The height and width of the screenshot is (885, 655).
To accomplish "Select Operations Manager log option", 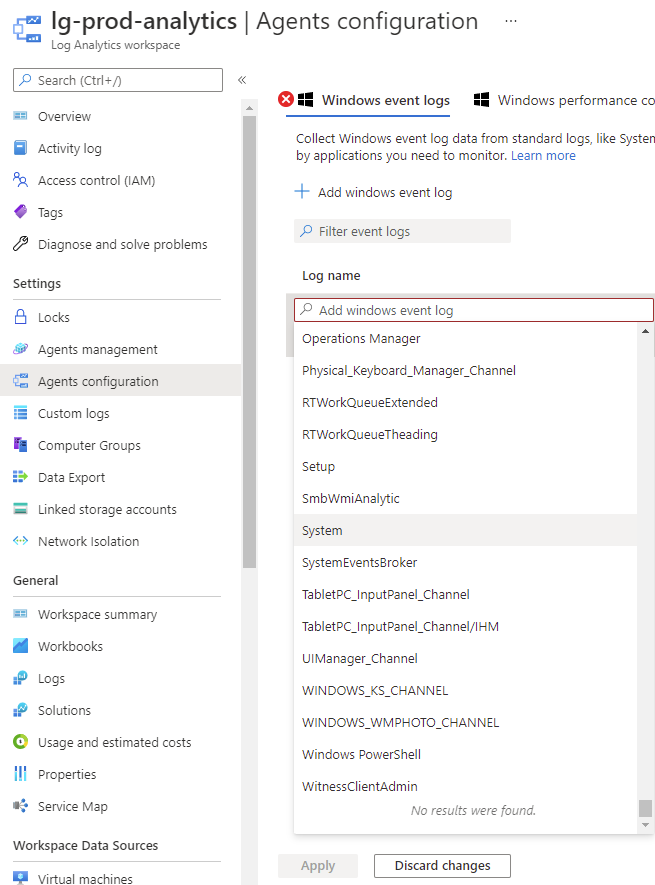I will pyautogui.click(x=465, y=338).
